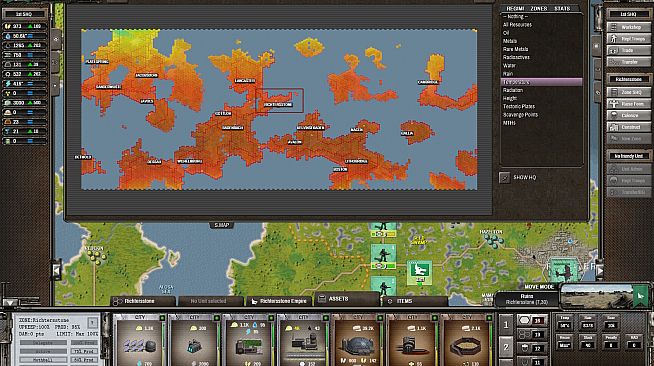Screen dimensions: 654x366
Task: Click the 'No friendly Unit' label
Action: [x=629, y=156]
